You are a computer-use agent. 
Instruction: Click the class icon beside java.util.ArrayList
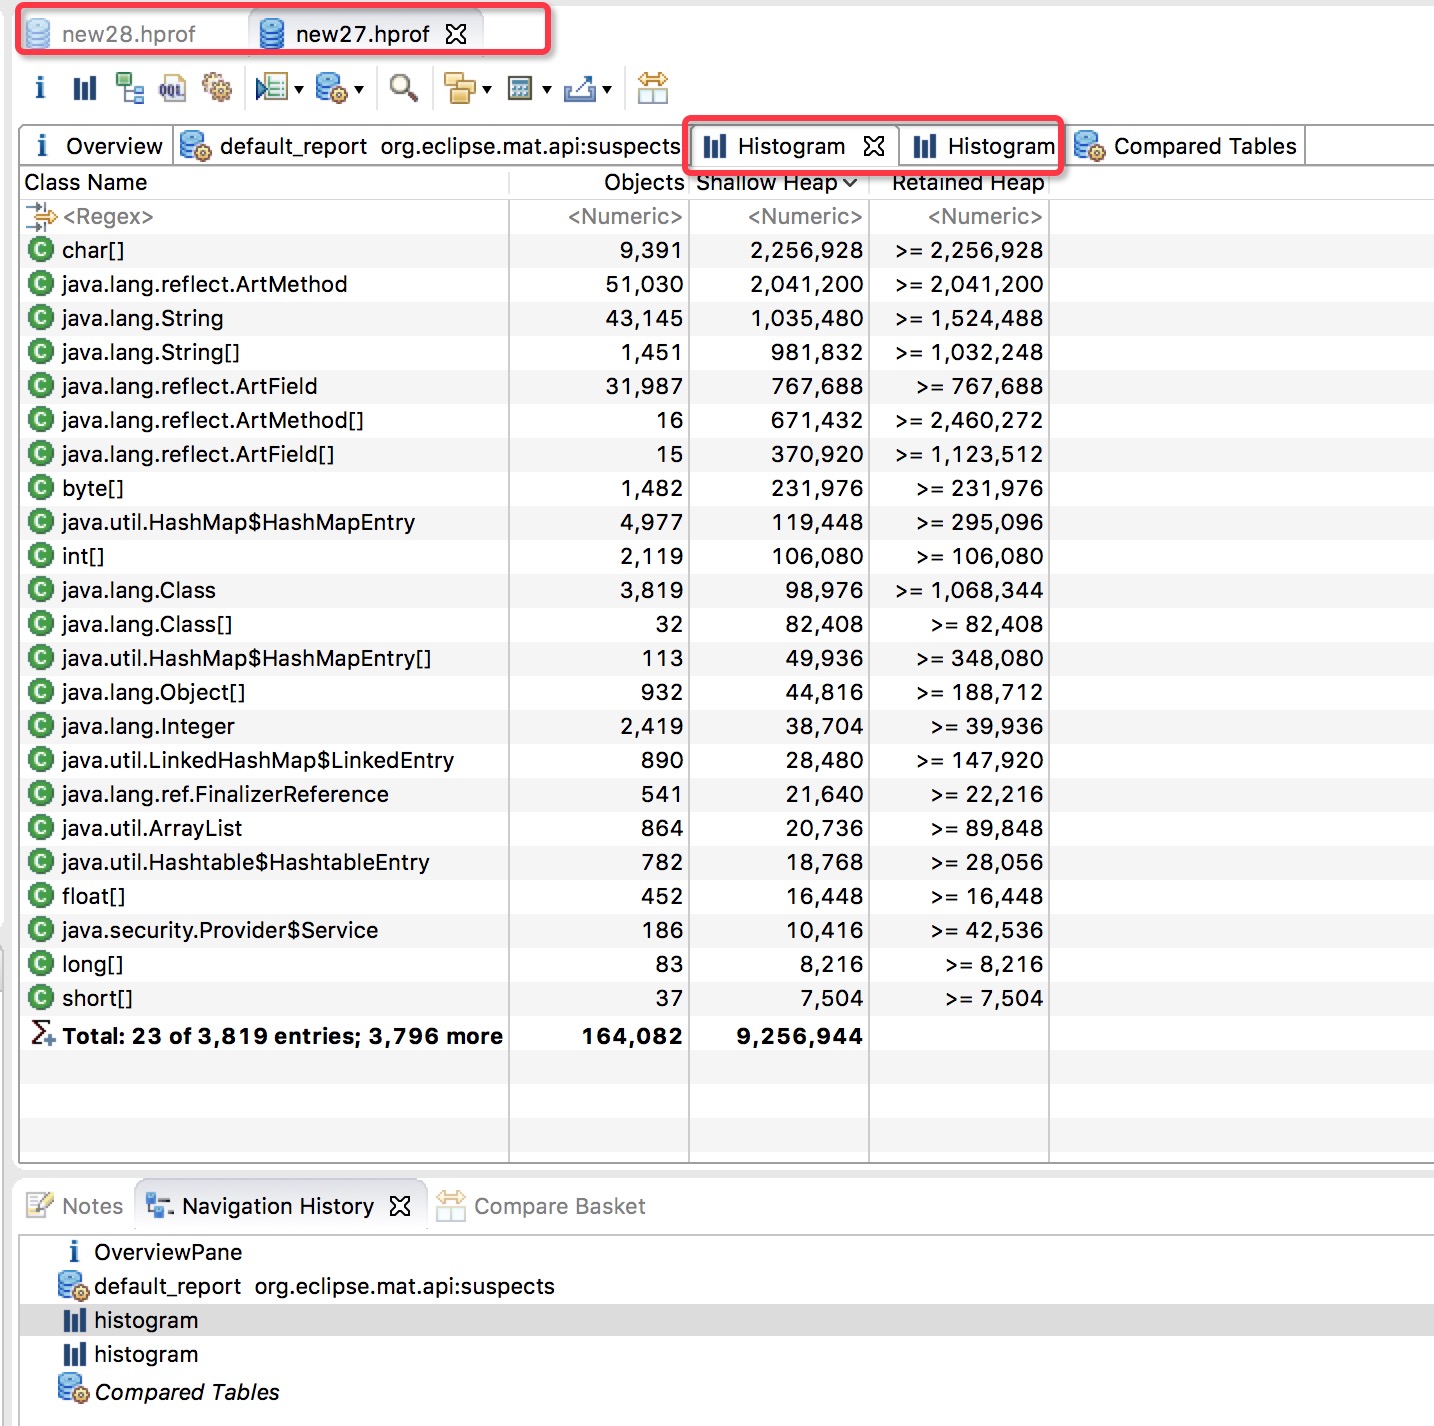tap(40, 828)
